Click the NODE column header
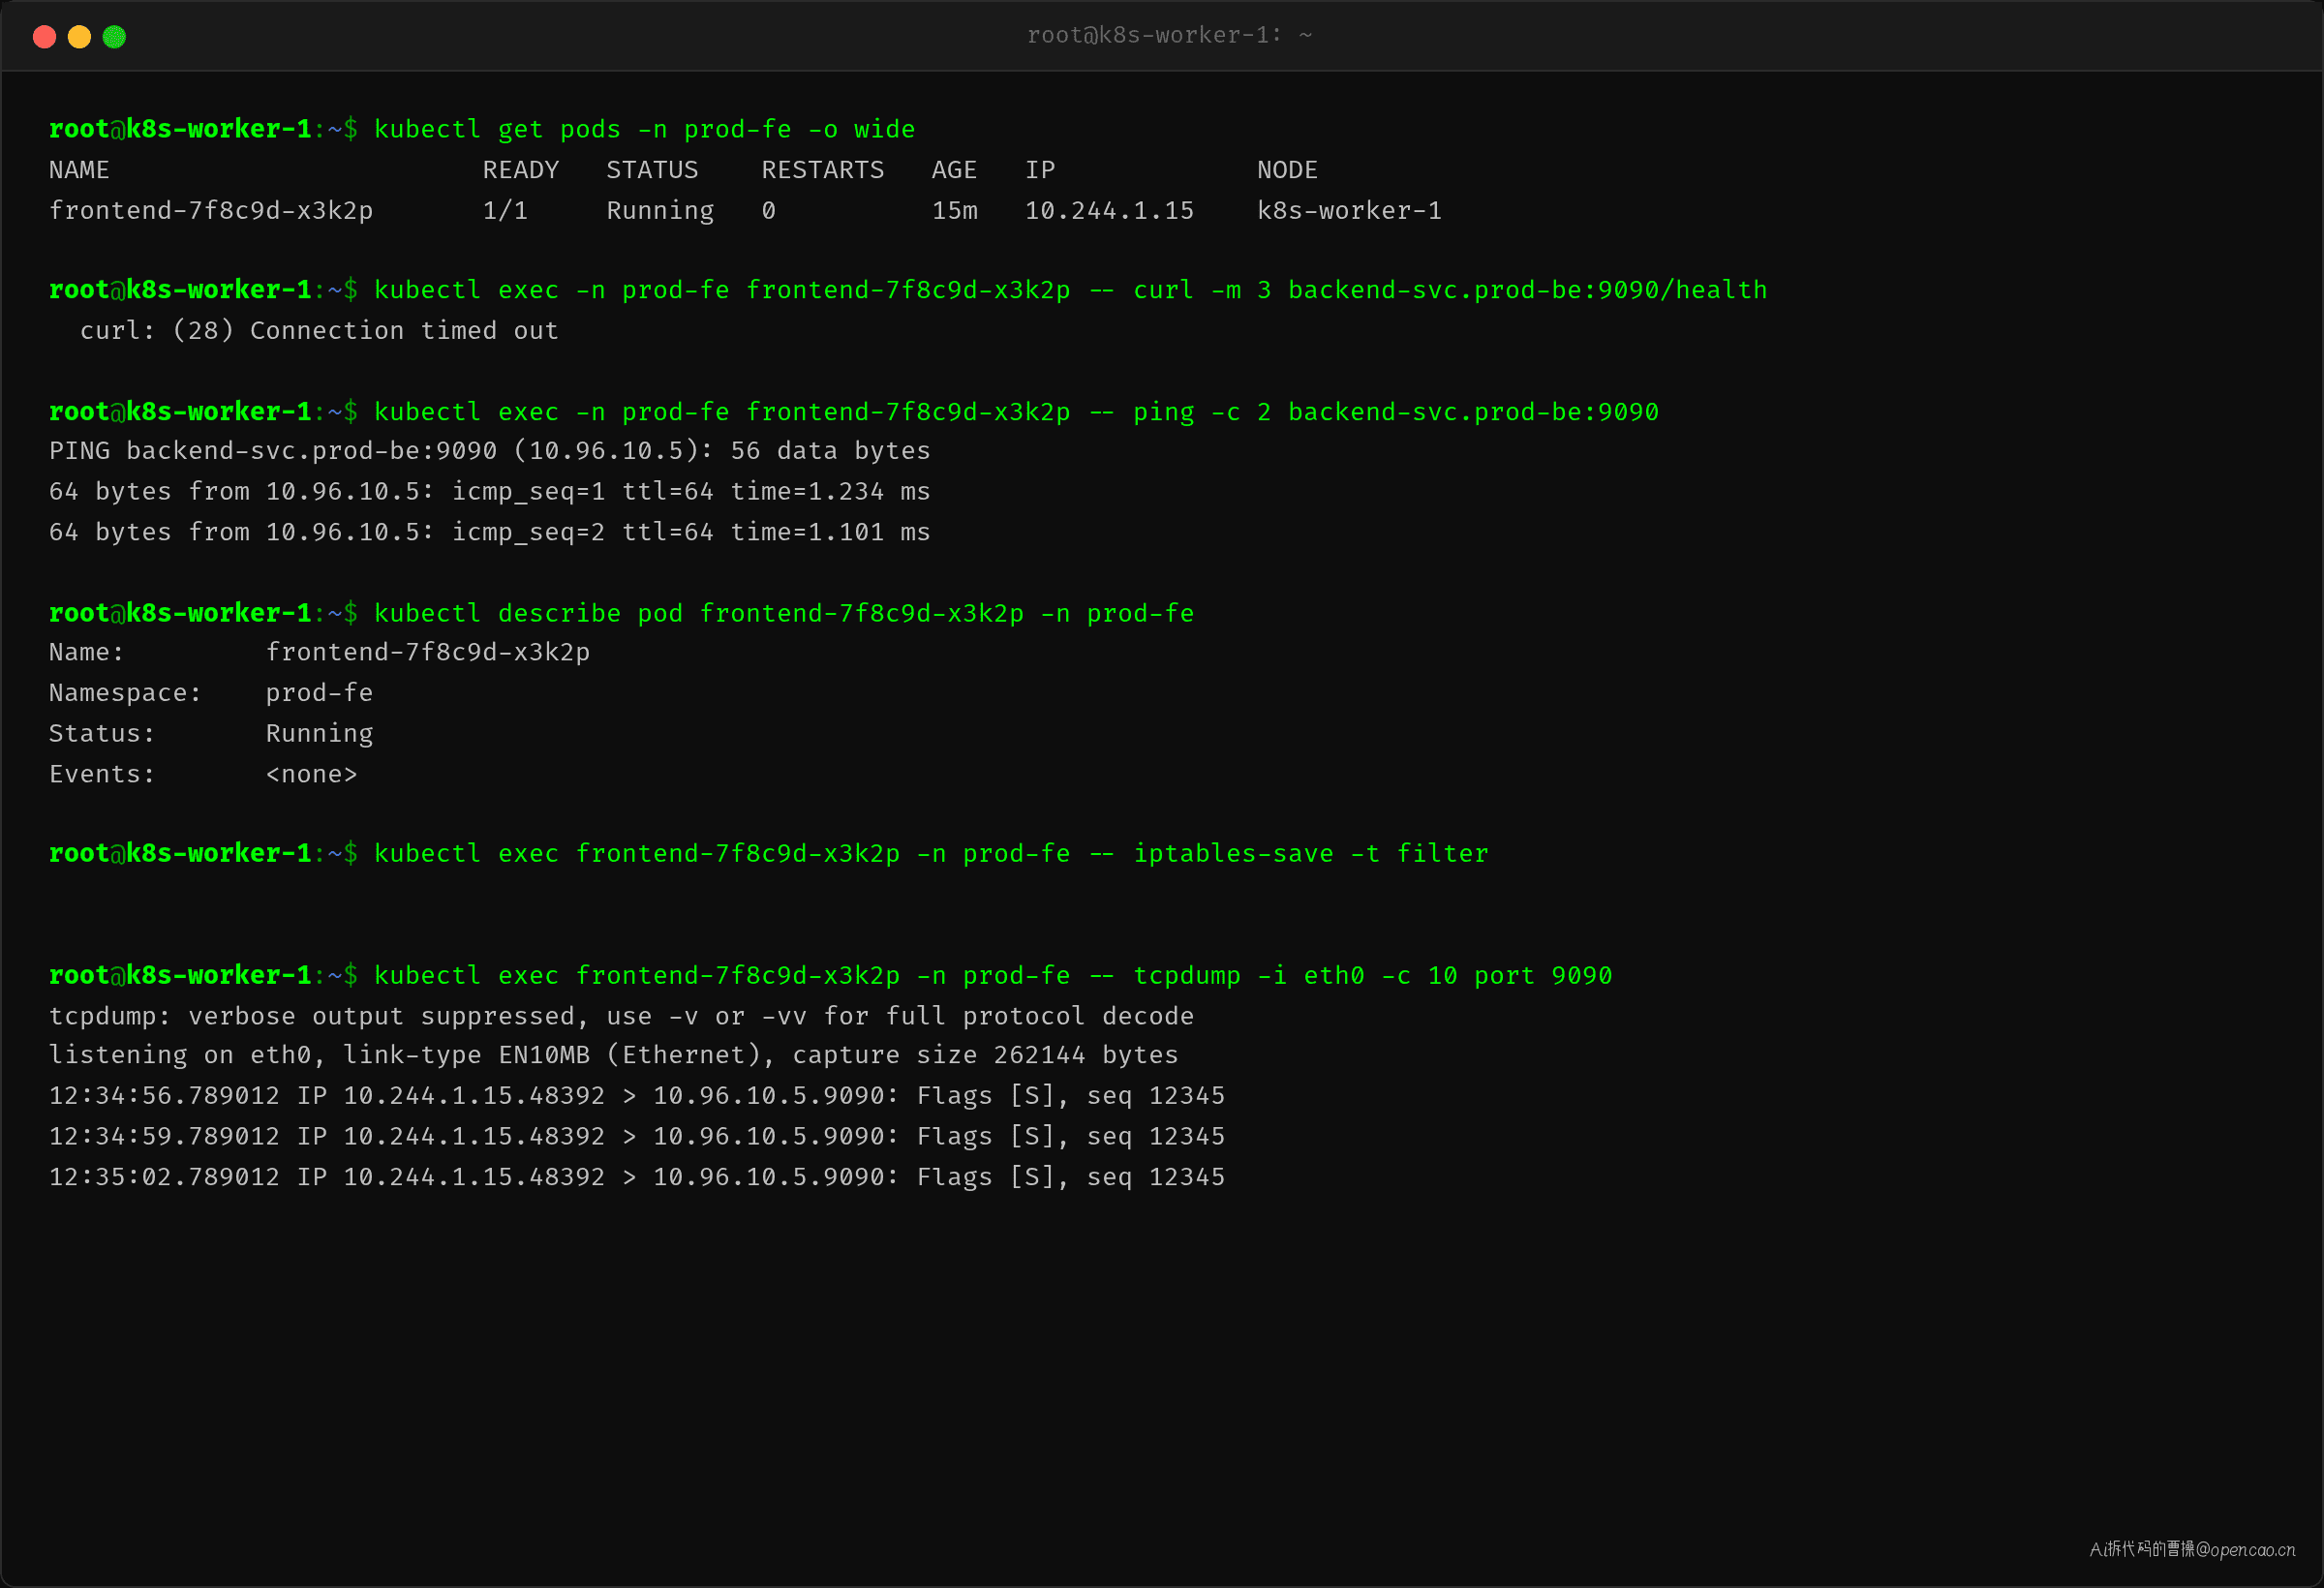This screenshot has height=1588, width=2324. (x=1287, y=170)
